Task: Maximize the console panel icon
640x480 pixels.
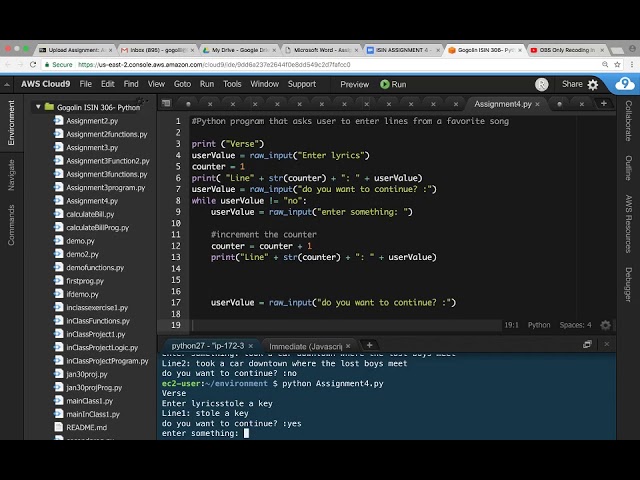Action: (587, 344)
